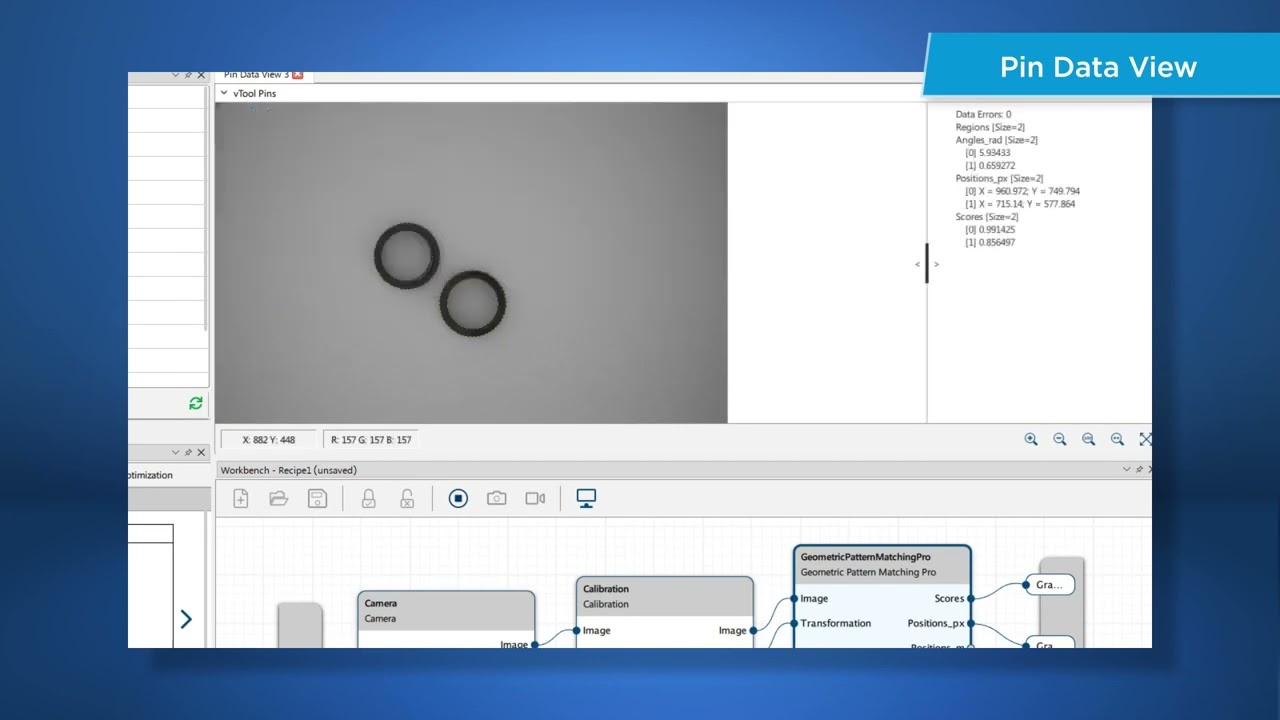This screenshot has height=720, width=1280.
Task: Click the blue chevron arrow beside workbench
Action: (x=186, y=619)
